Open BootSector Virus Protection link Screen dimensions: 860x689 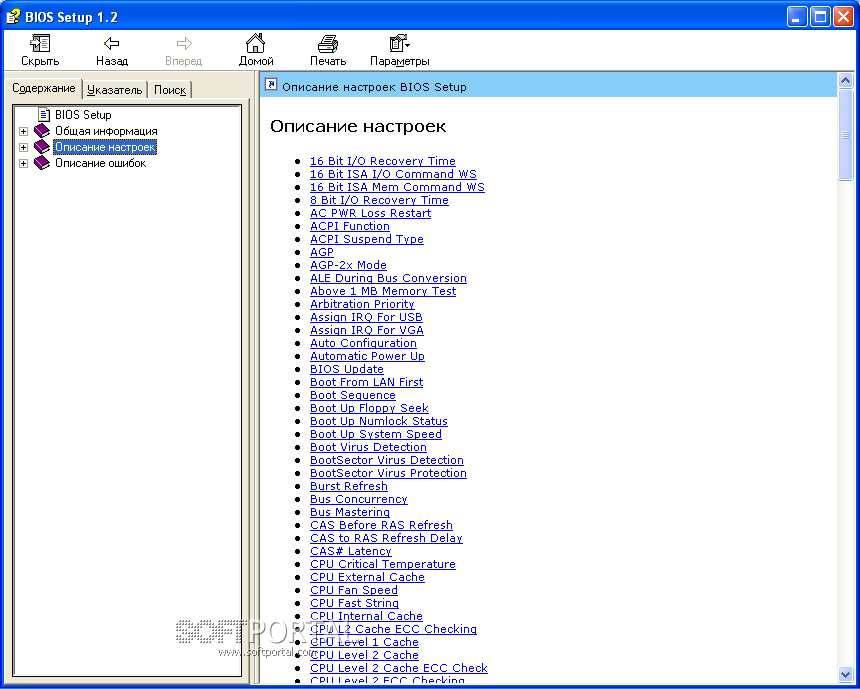[x=388, y=473]
